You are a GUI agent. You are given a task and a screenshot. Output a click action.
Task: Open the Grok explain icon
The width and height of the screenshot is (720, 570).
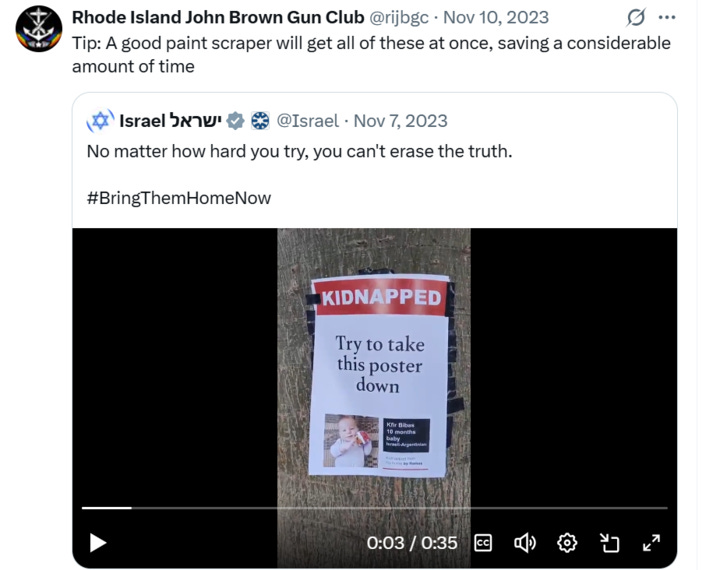tap(636, 17)
